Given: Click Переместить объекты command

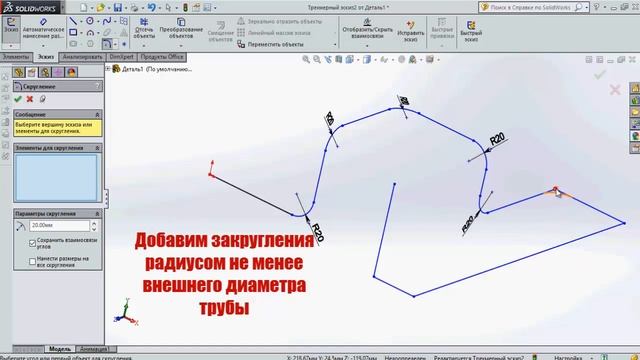Looking at the screenshot, I should pos(271,44).
